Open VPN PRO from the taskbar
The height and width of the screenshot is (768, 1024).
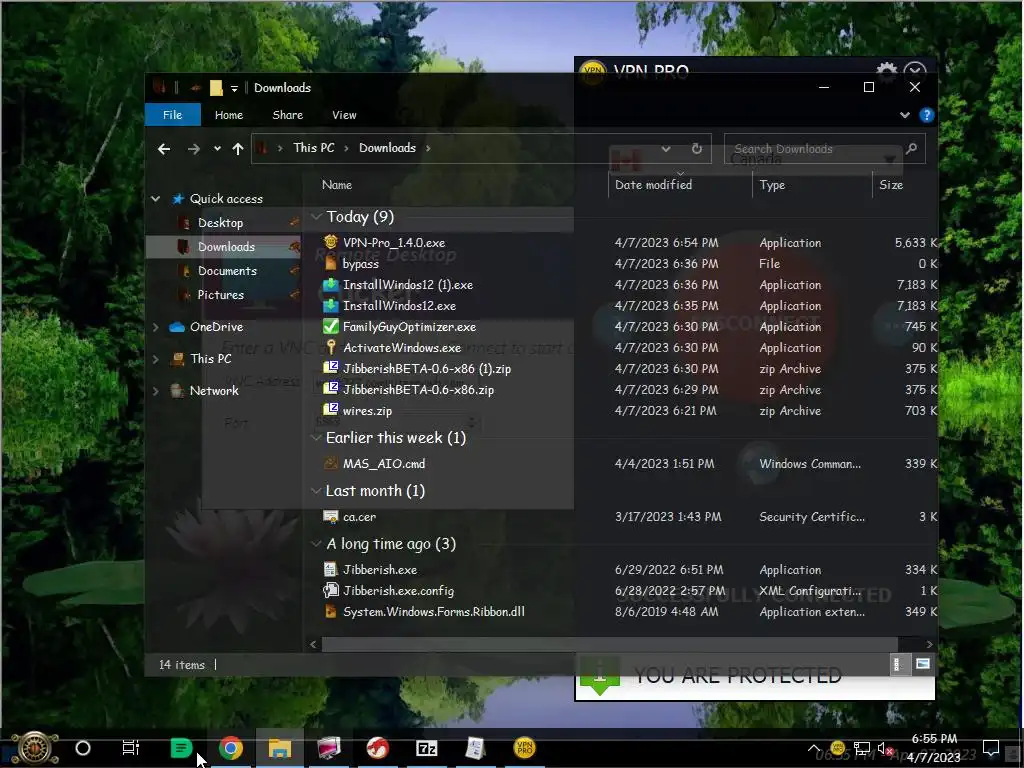(x=524, y=748)
